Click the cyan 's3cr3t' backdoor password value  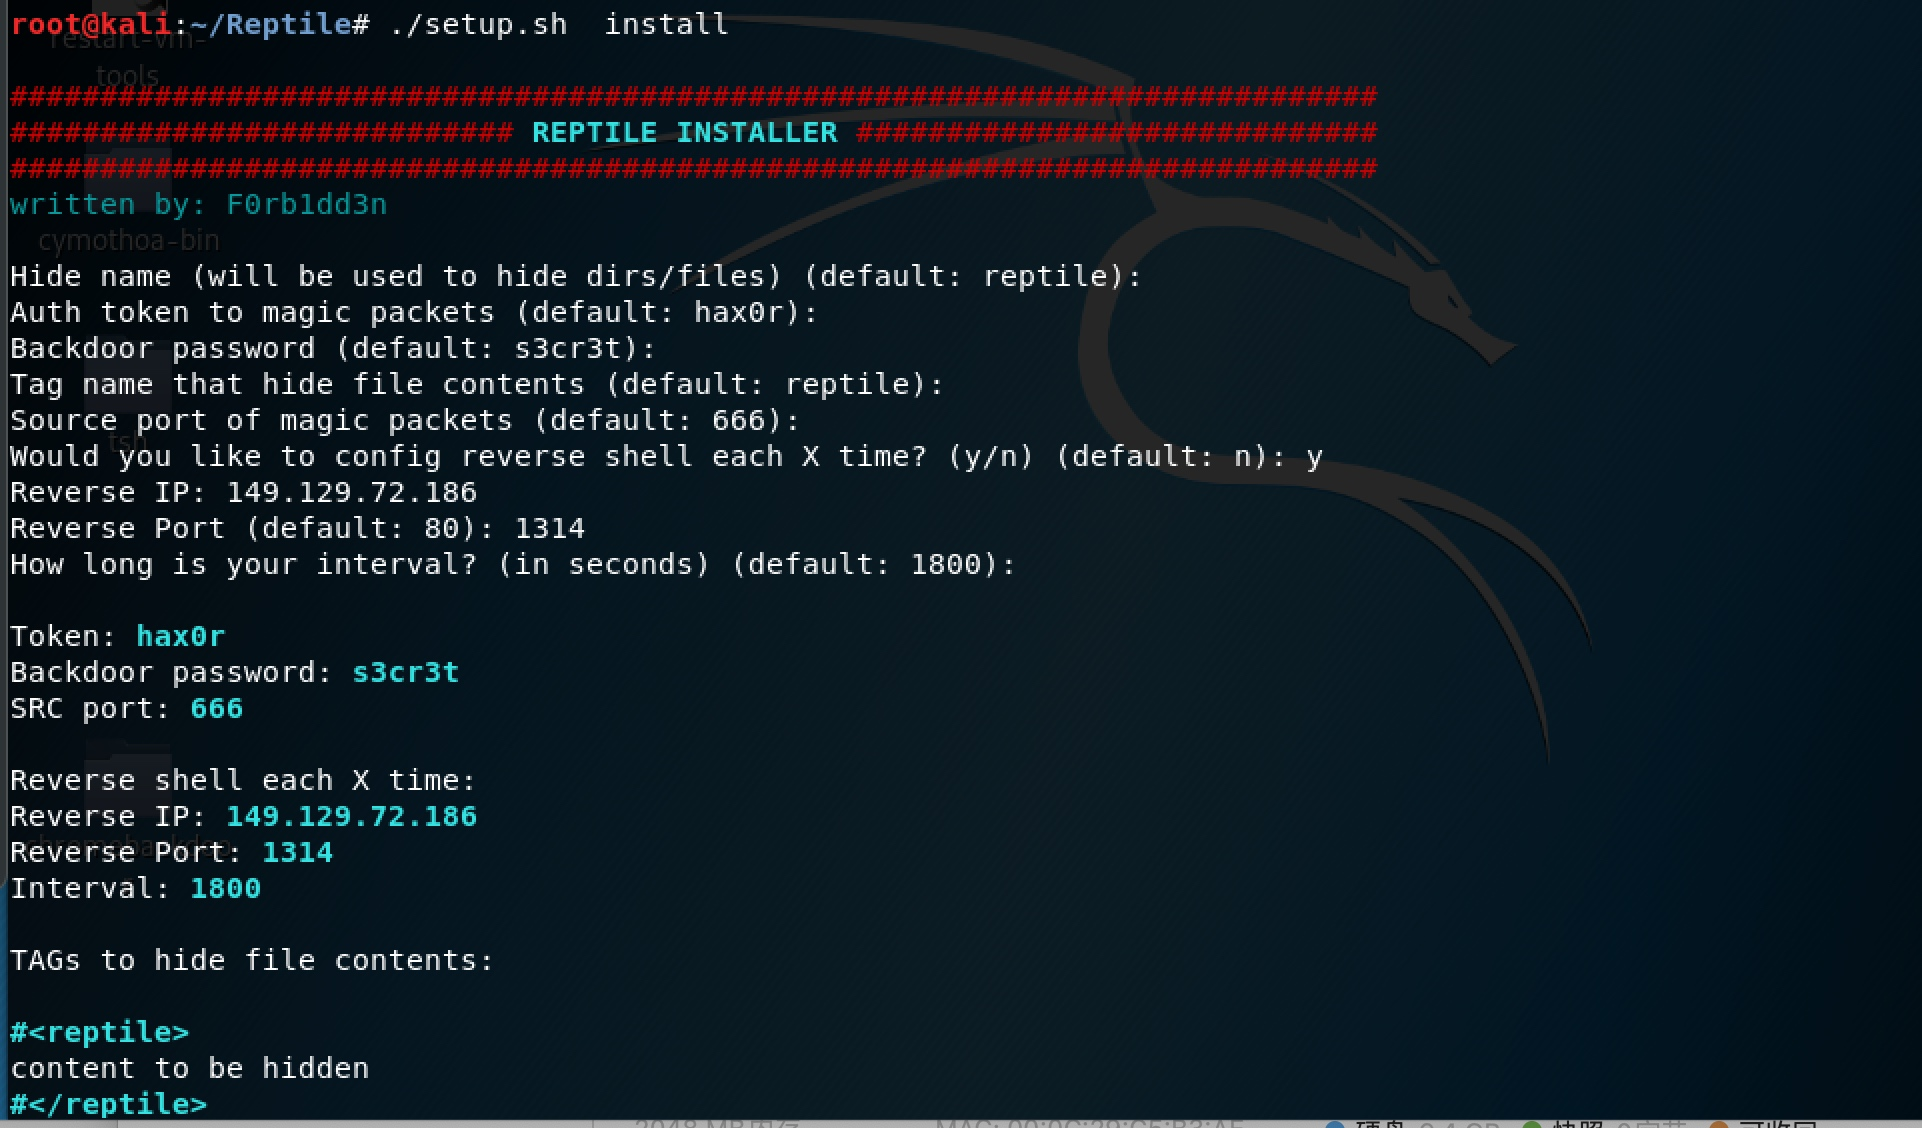[x=405, y=672]
